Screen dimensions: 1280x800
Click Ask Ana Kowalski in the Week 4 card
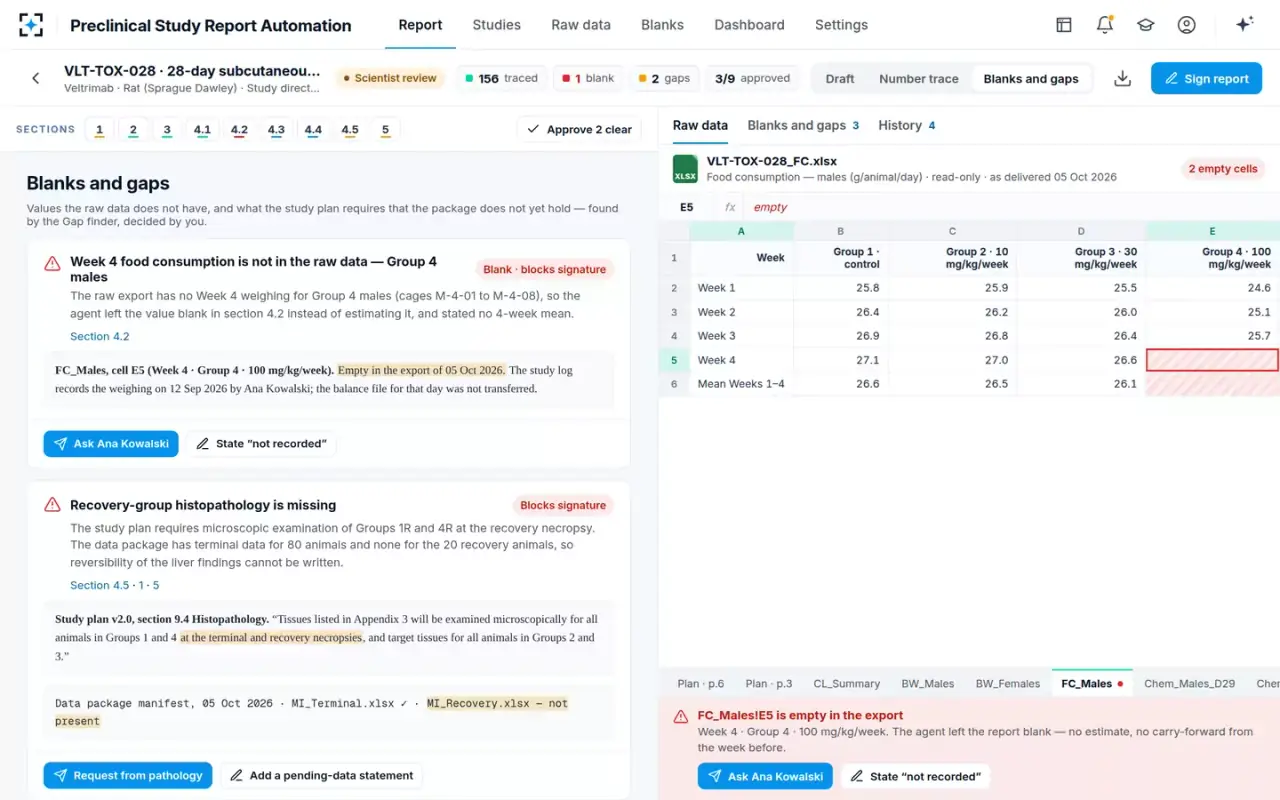pyautogui.click(x=111, y=444)
